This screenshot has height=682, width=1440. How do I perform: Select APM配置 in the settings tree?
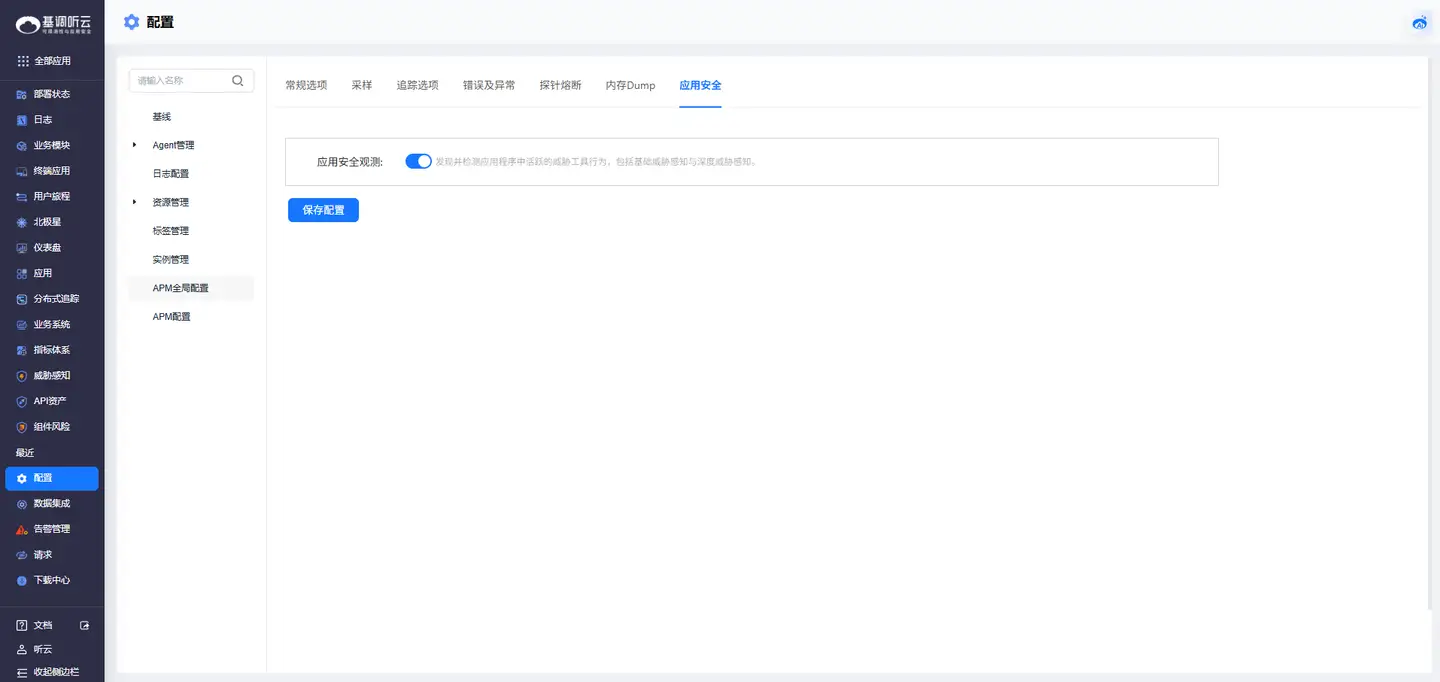(171, 317)
